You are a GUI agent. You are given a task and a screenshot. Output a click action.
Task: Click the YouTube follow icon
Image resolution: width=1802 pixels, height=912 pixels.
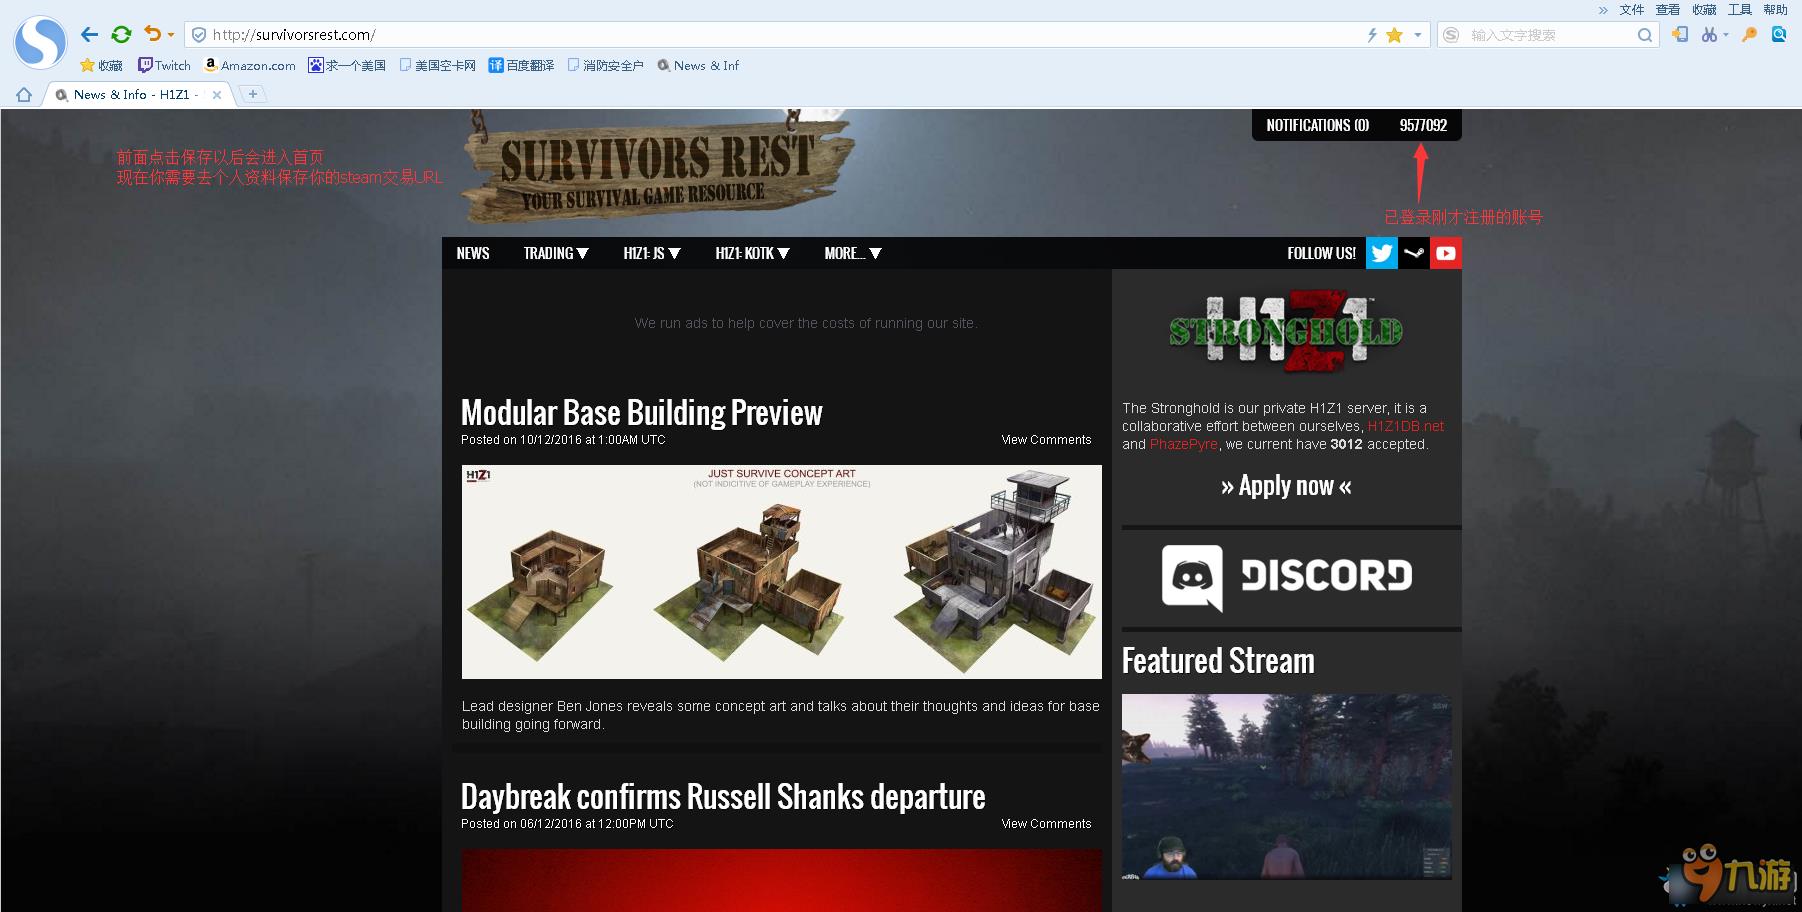tap(1446, 253)
